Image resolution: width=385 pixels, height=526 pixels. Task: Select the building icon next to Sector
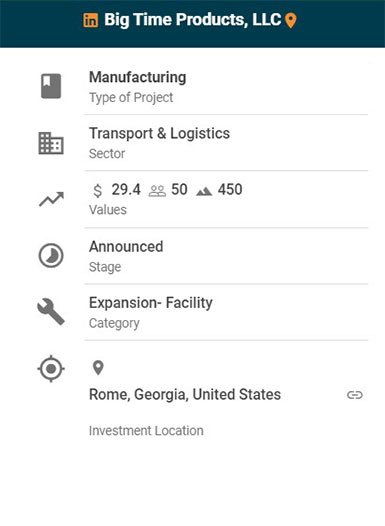pos(51,143)
